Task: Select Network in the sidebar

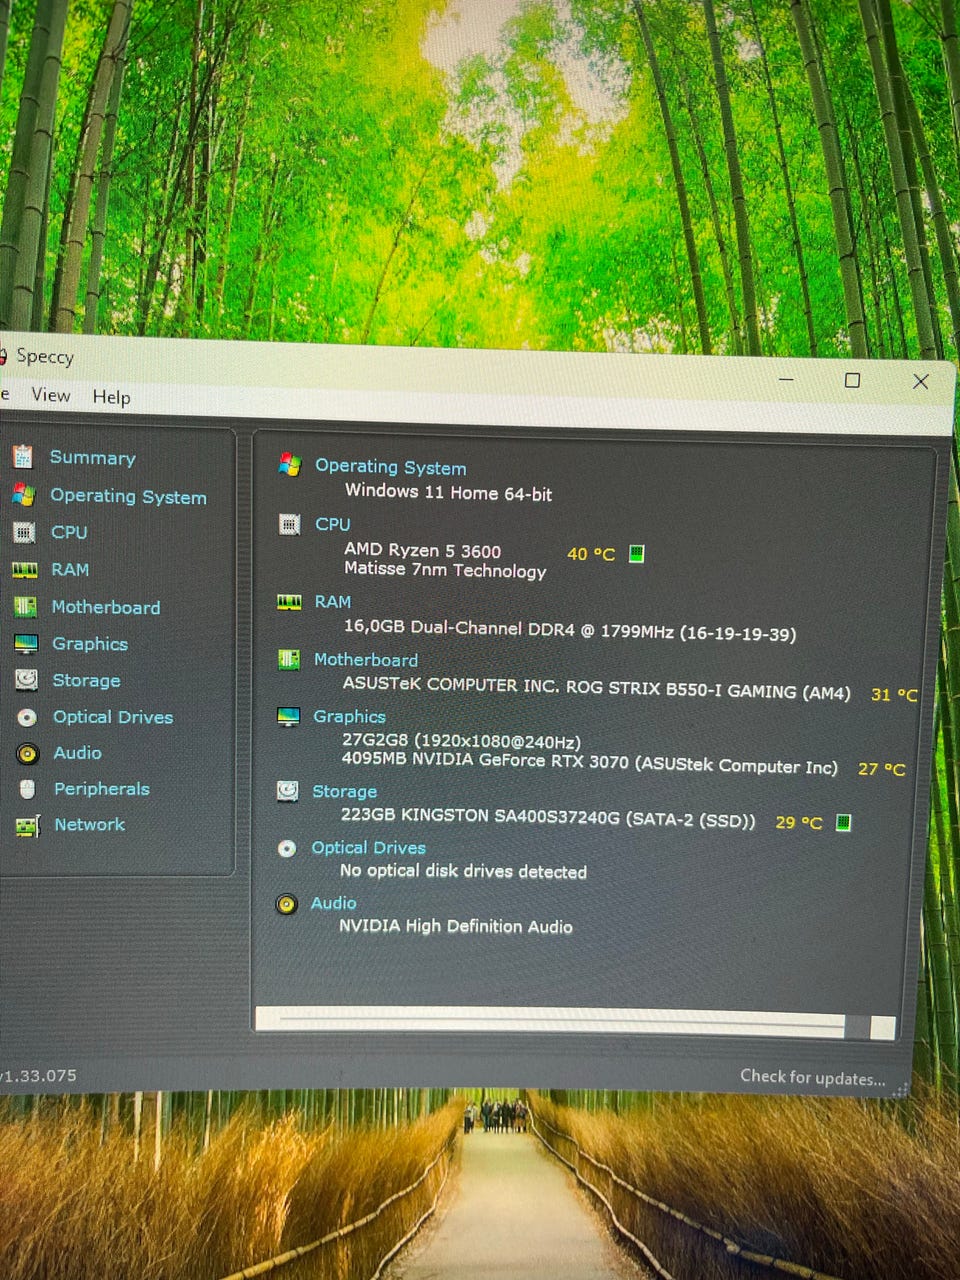Action: click(x=90, y=825)
